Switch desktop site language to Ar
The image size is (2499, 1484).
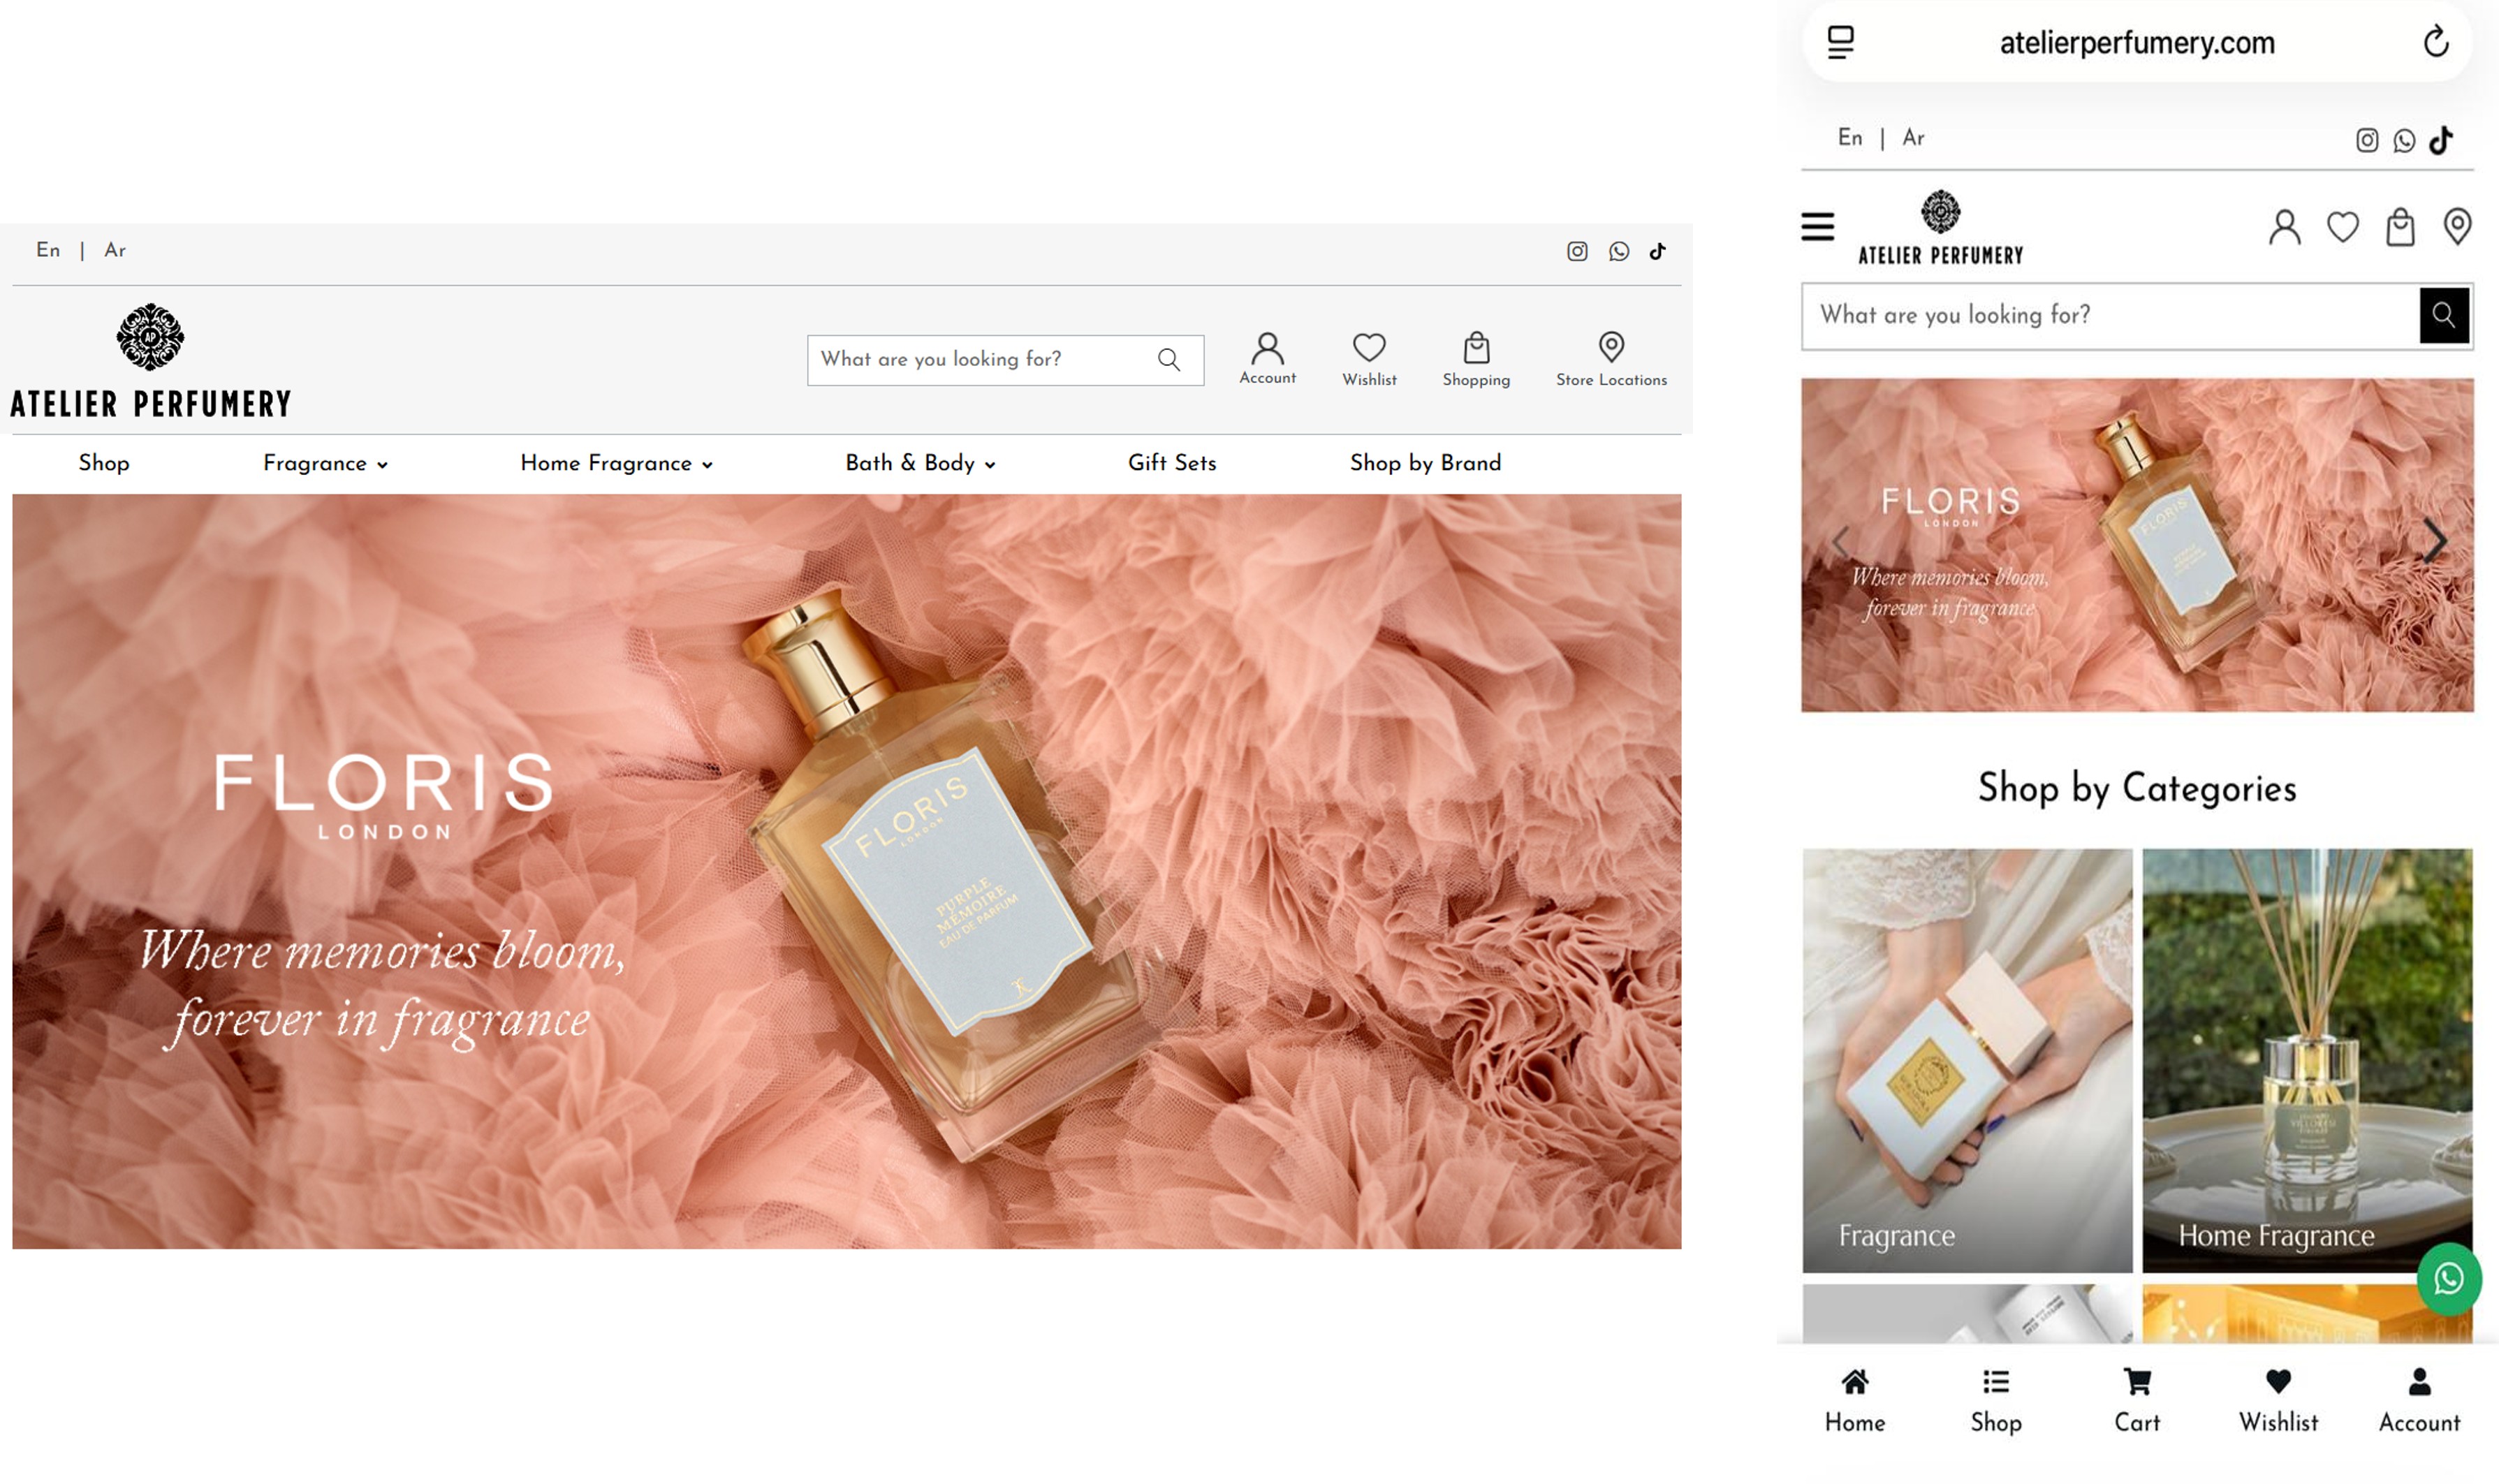(115, 251)
